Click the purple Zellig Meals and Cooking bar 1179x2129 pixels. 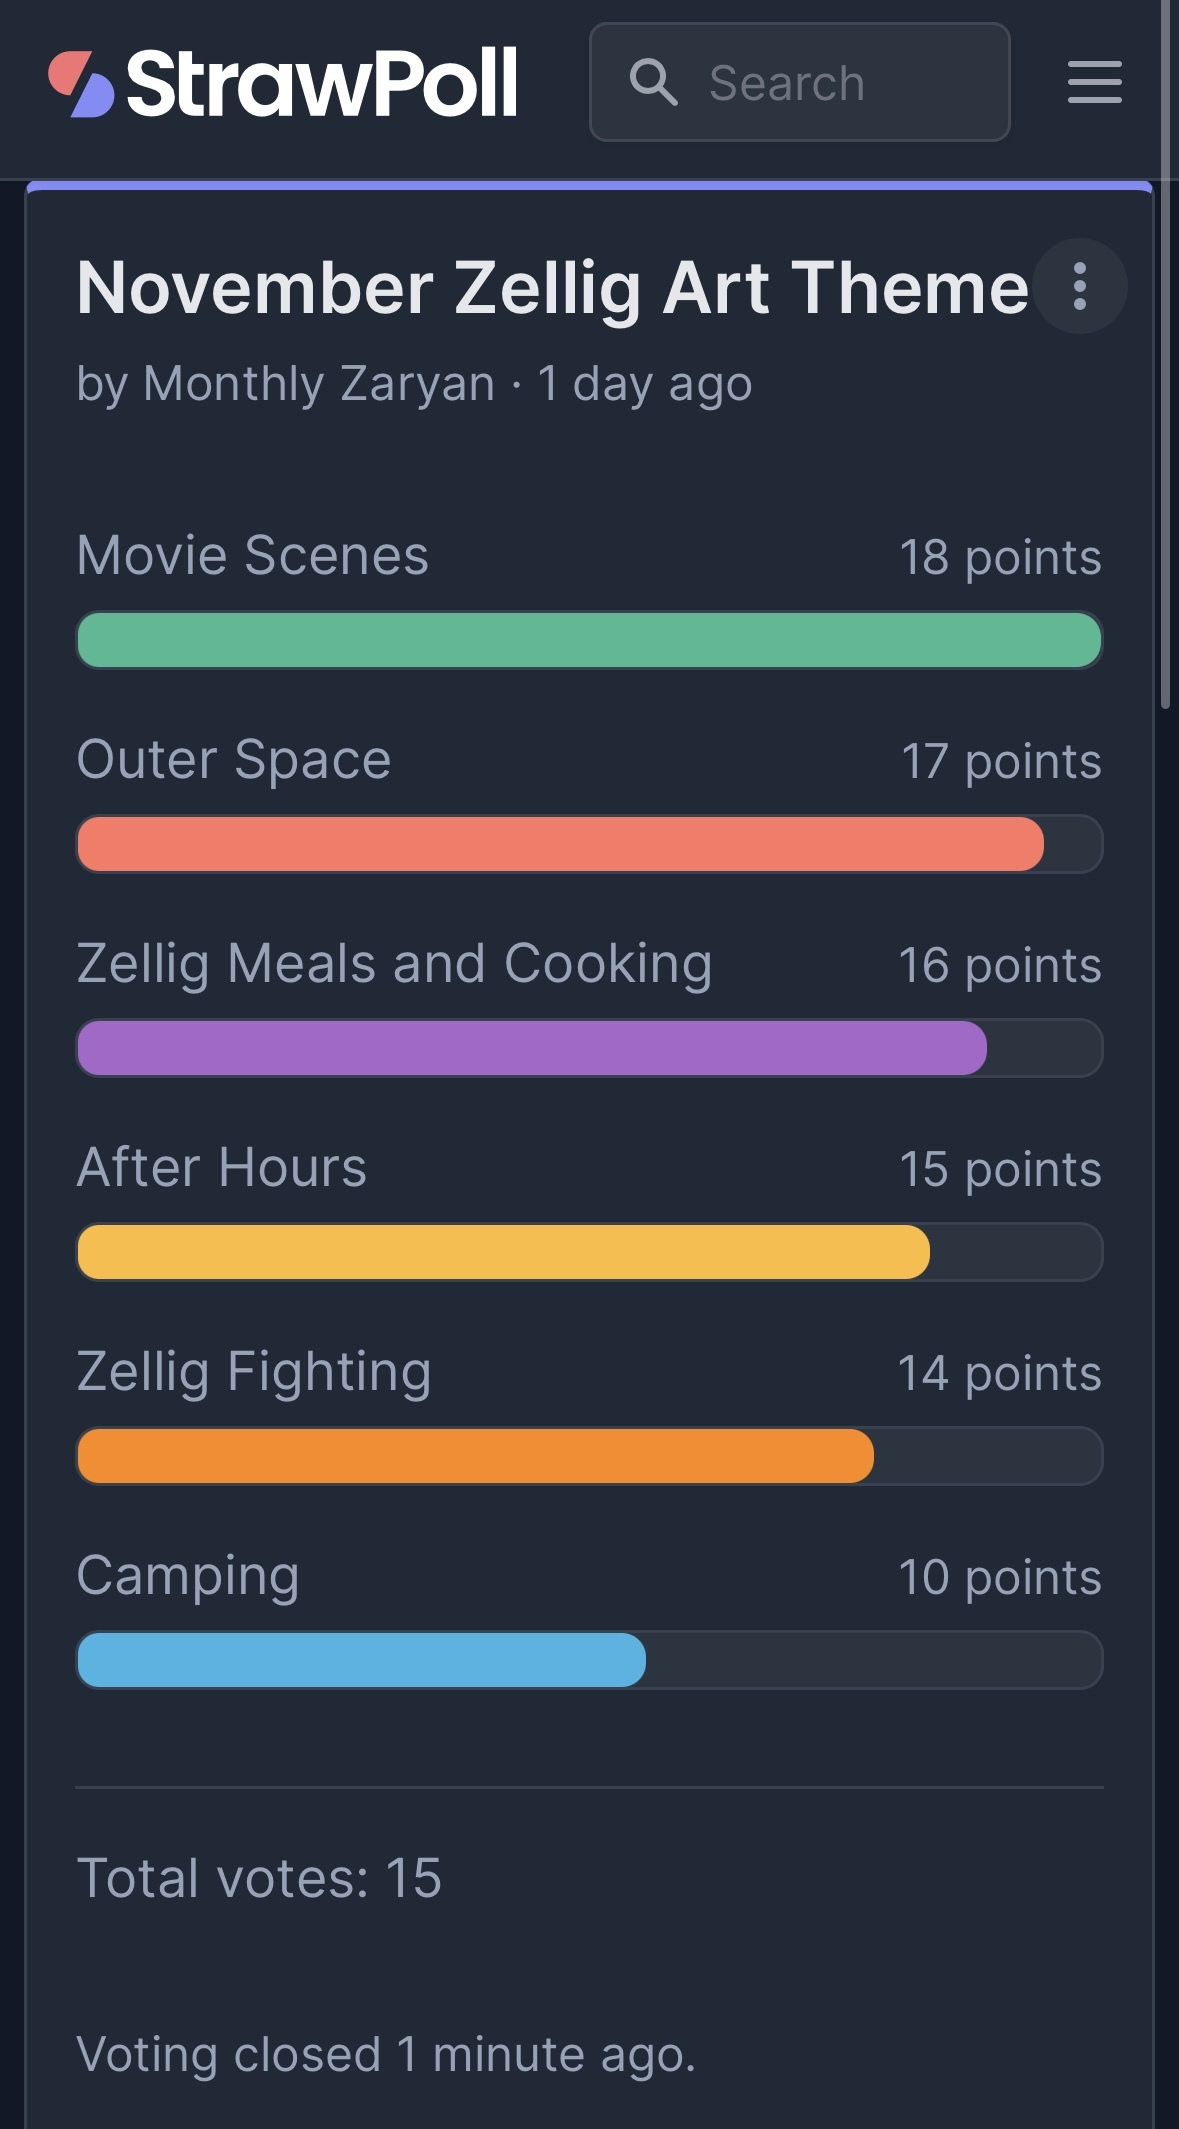(531, 1048)
